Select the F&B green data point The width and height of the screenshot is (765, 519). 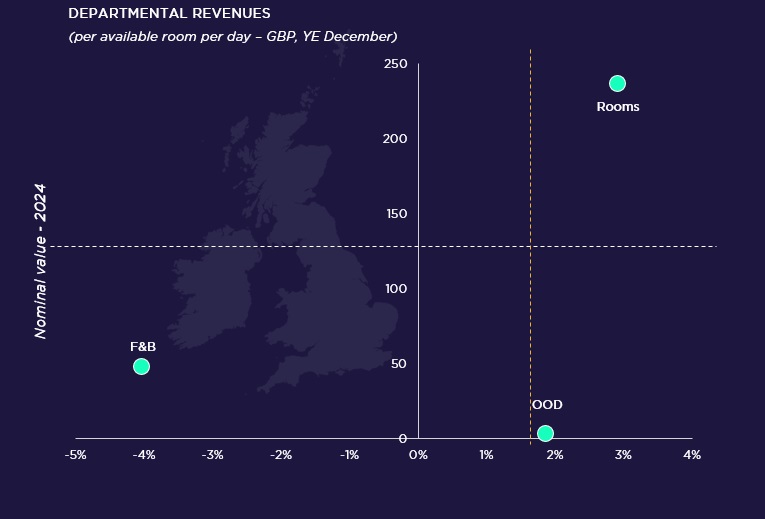click(x=141, y=366)
